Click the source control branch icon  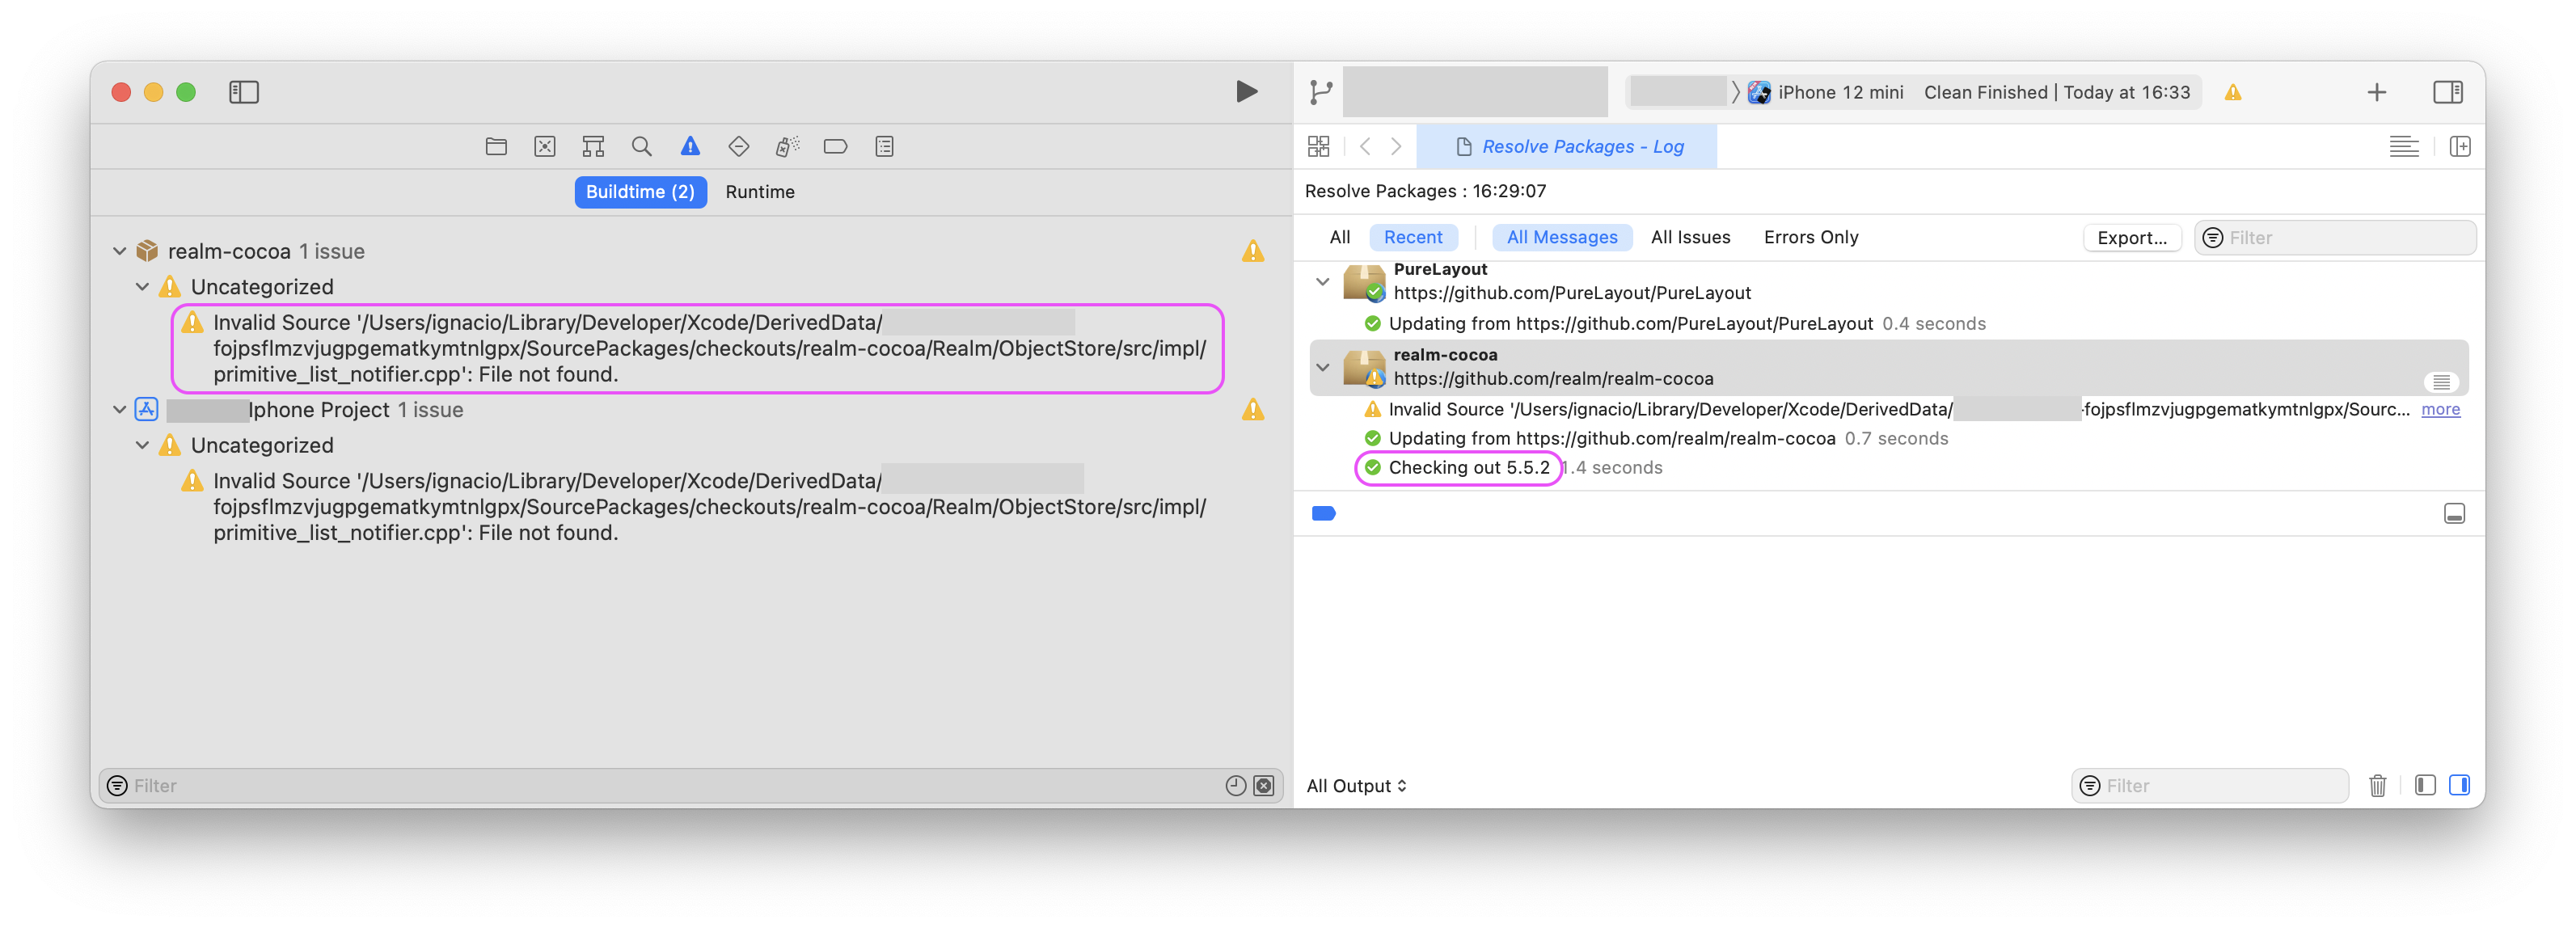coord(1321,93)
